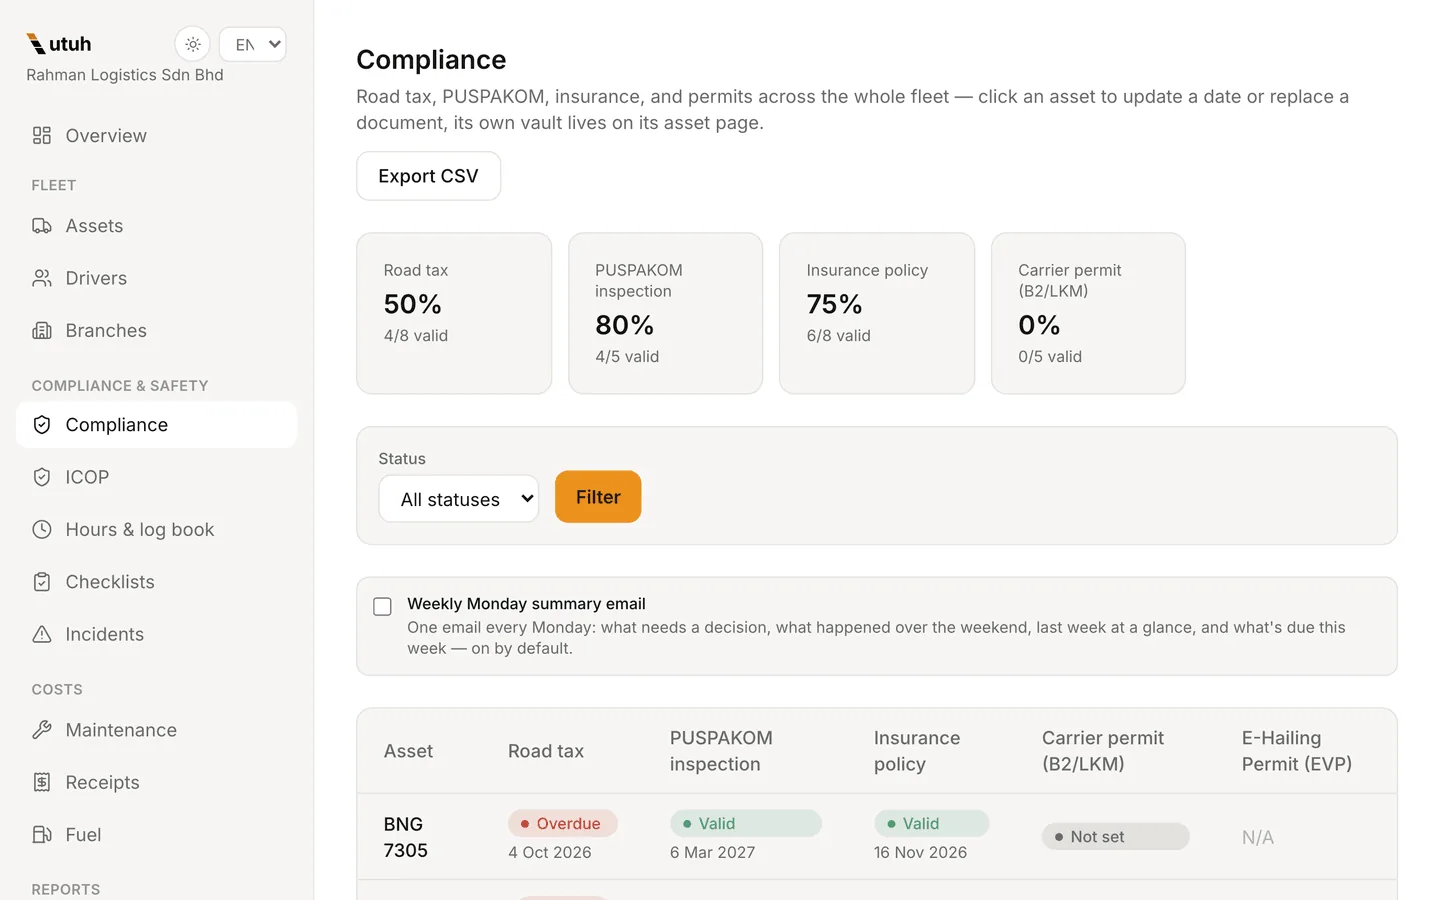Go to the Drivers menu item

157,278
